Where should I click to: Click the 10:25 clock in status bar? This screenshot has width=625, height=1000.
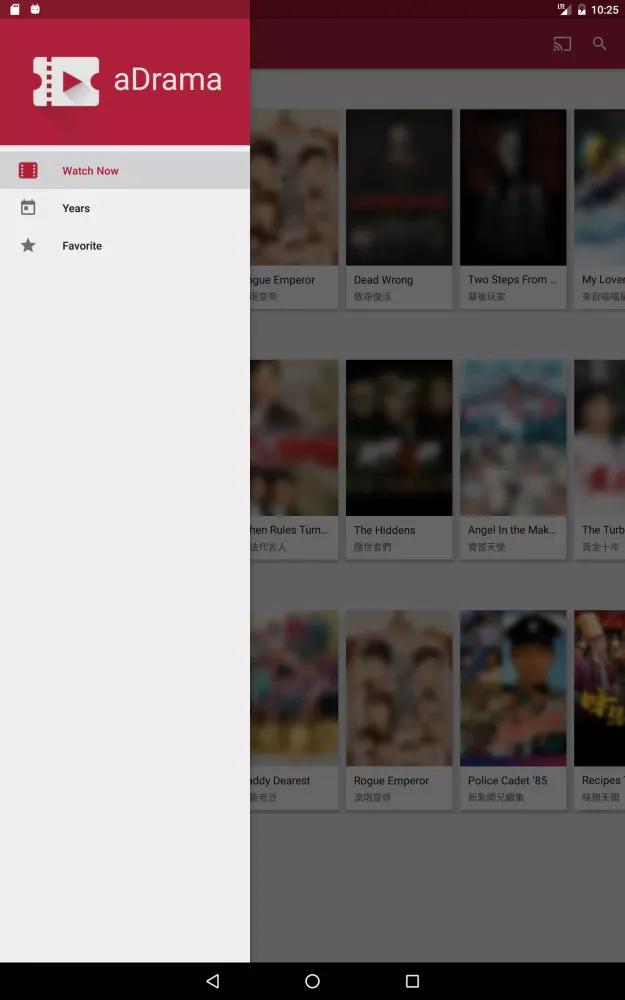pyautogui.click(x=605, y=10)
